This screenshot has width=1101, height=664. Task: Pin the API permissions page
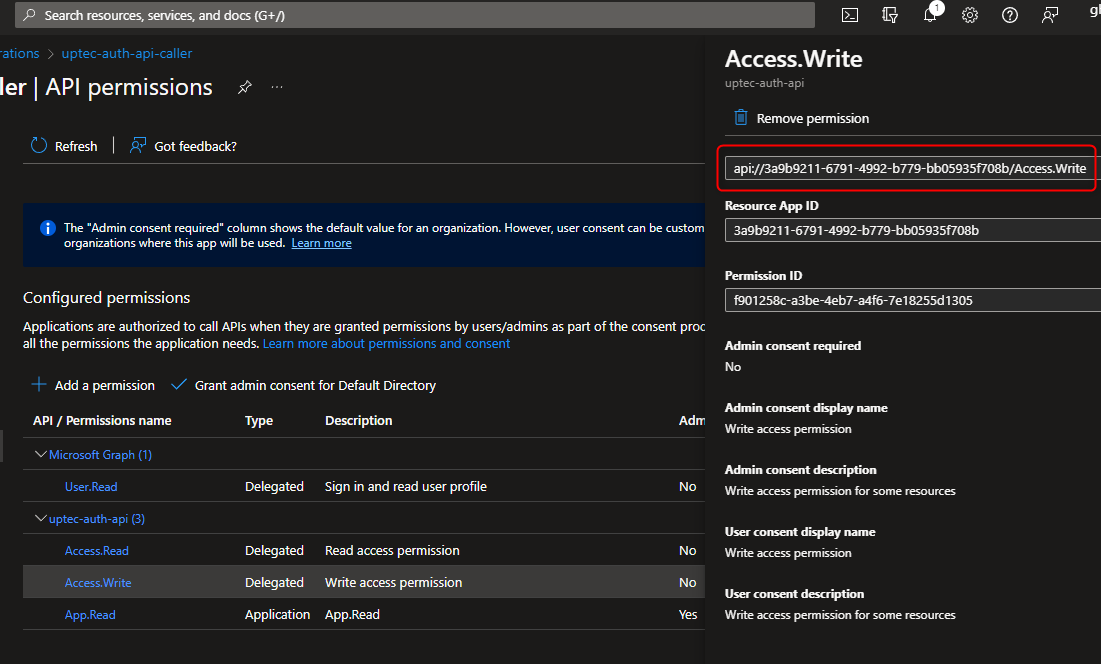pos(244,88)
